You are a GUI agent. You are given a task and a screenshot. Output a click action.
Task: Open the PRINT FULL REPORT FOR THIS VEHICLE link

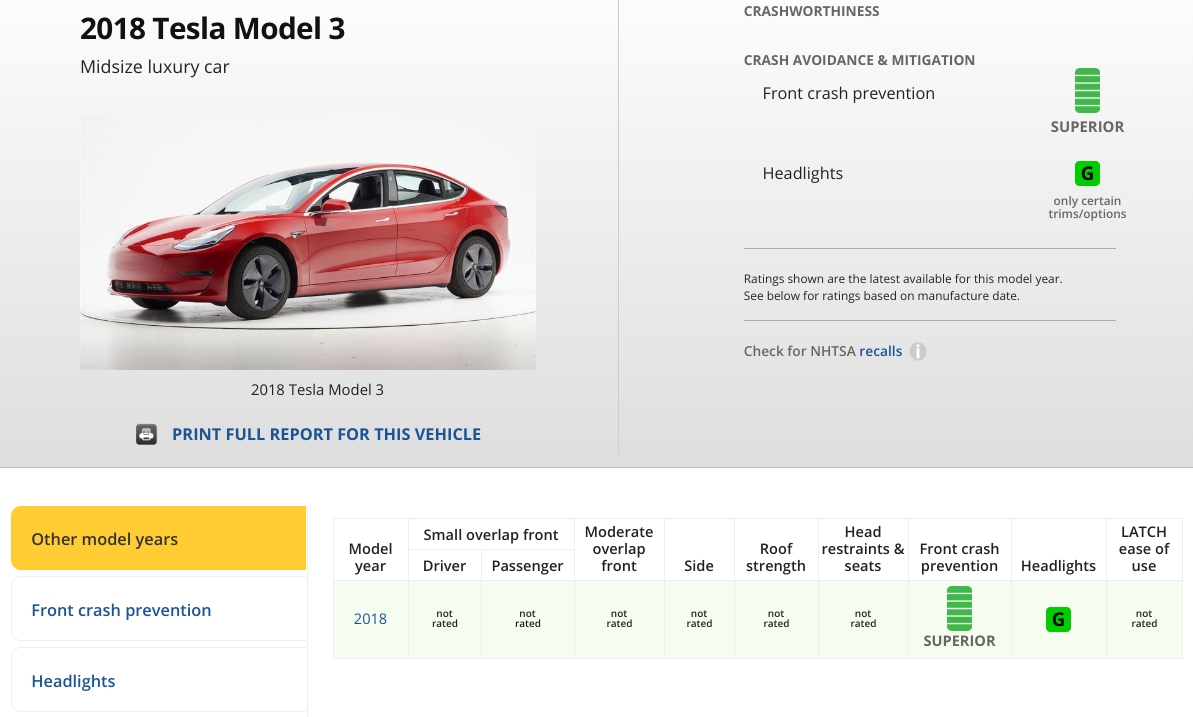pos(326,434)
